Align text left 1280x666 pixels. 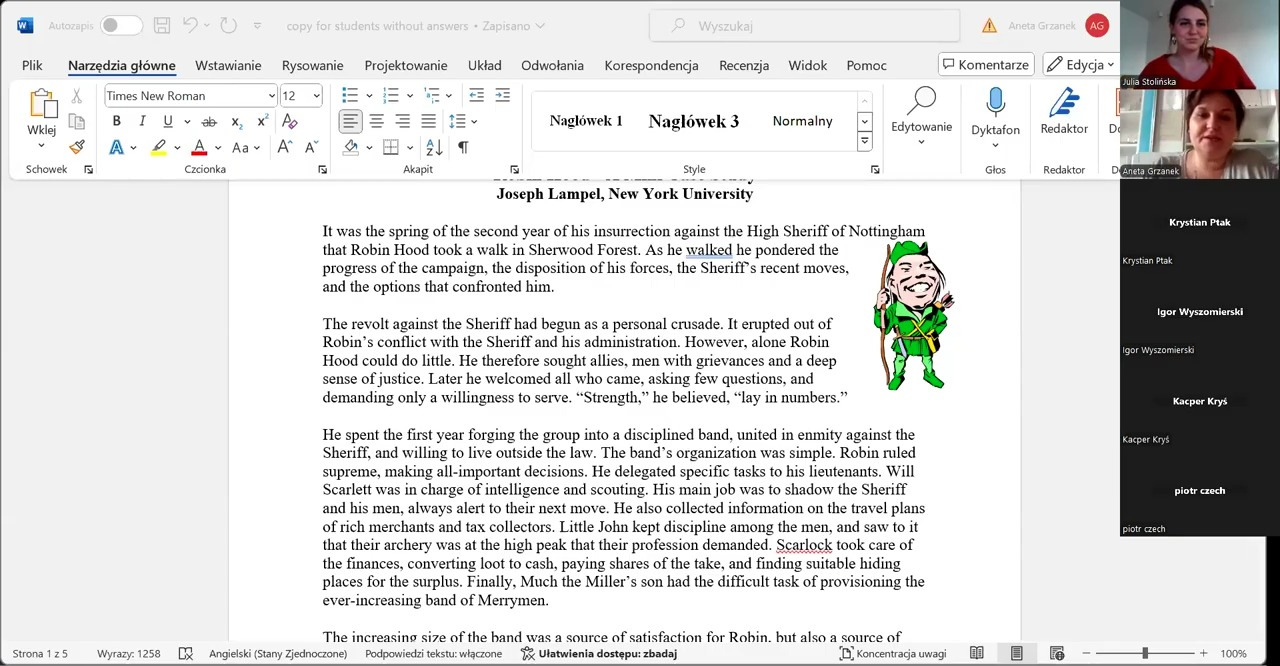[350, 121]
